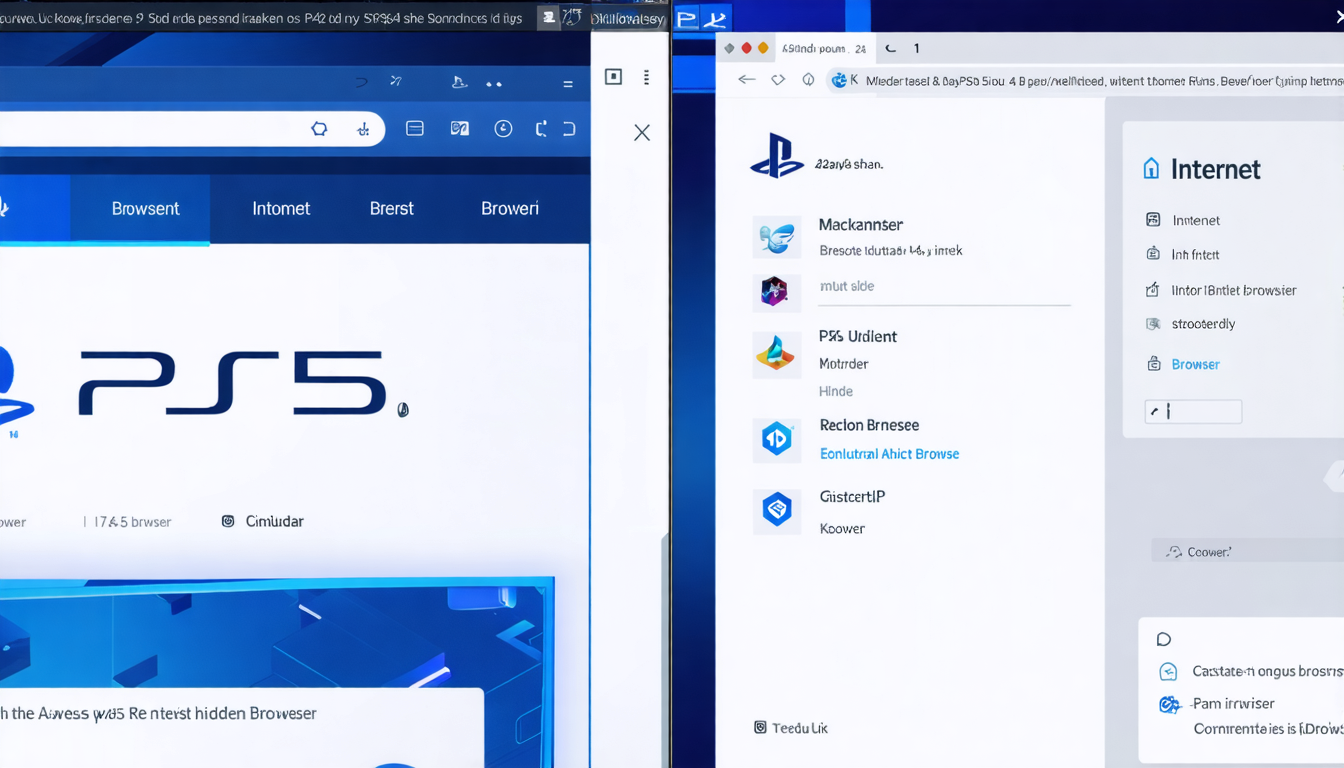Image resolution: width=1344 pixels, height=768 pixels.
Task: Select the bookmark shield icon in address bar
Action: (319, 128)
